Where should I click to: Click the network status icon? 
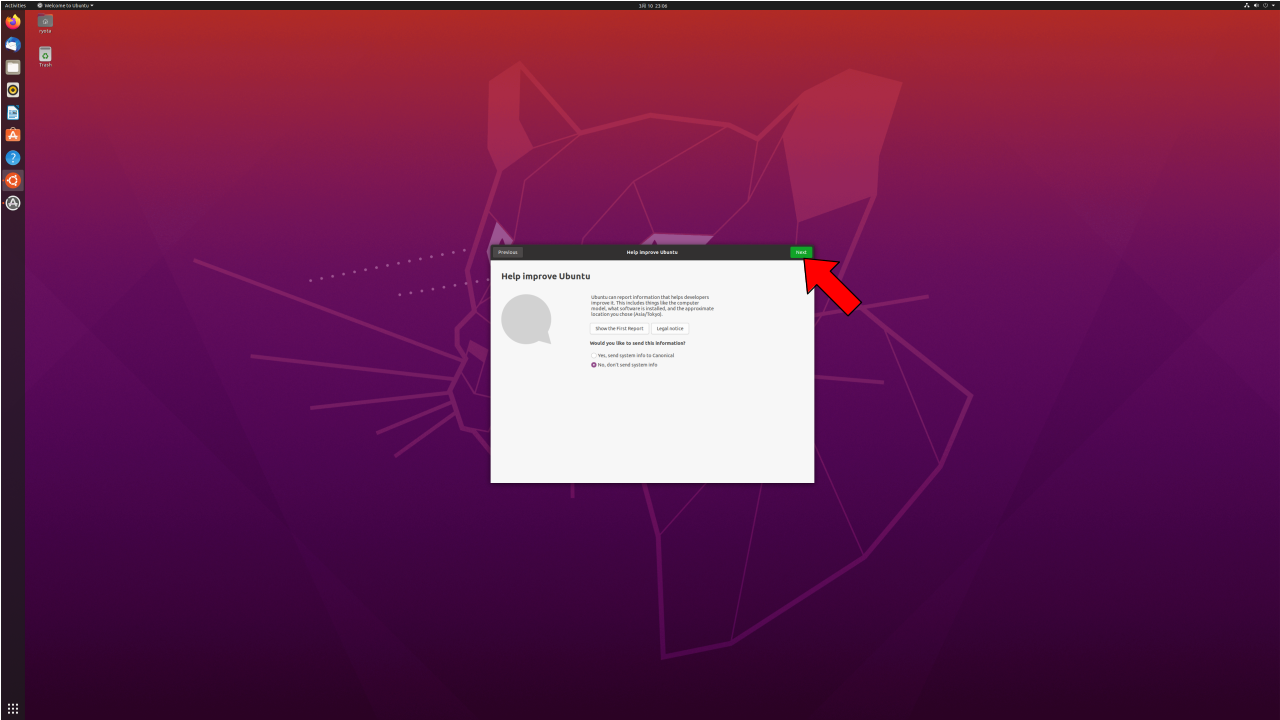pos(1247,5)
